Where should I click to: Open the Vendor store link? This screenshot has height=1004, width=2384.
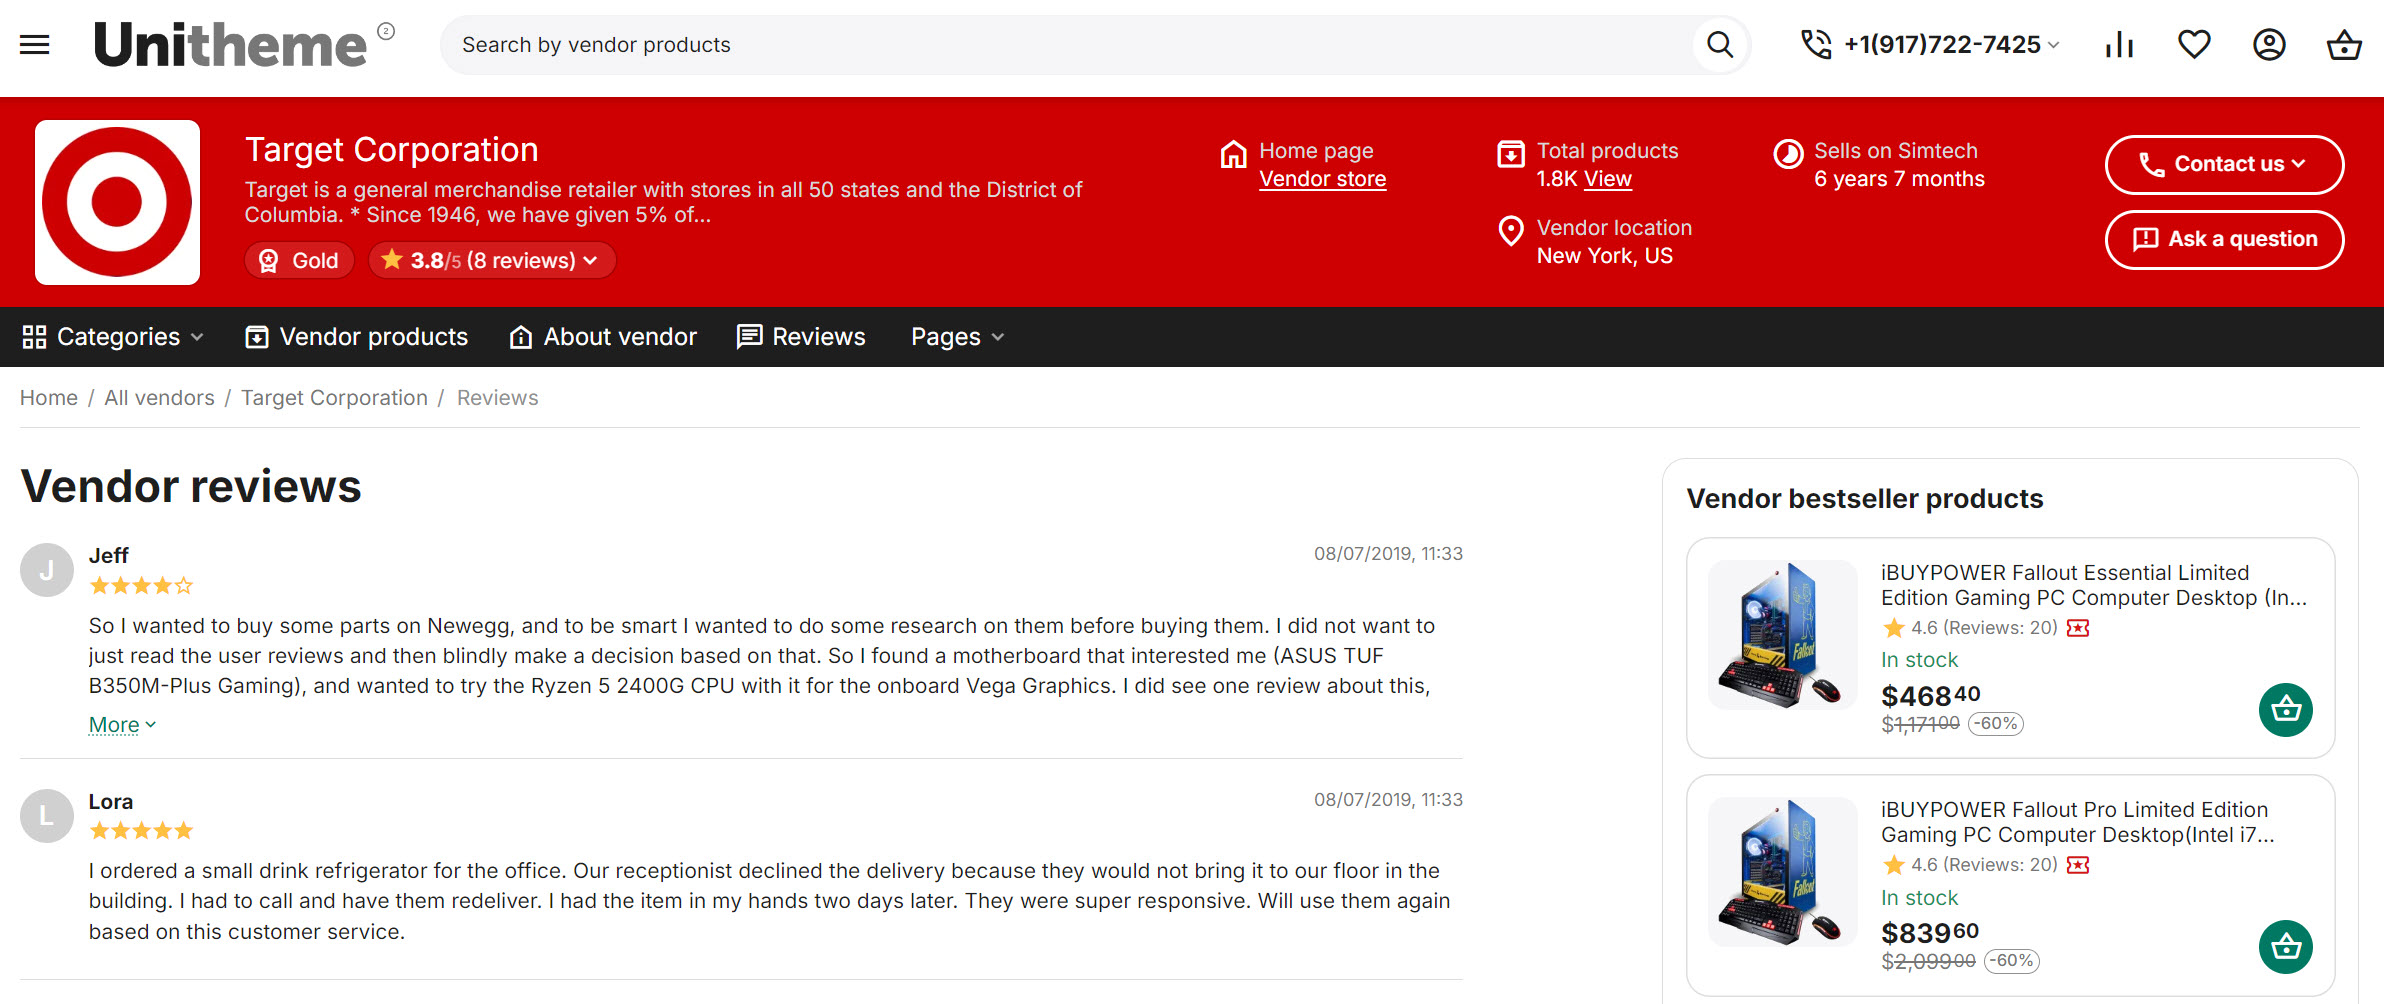[x=1322, y=178]
